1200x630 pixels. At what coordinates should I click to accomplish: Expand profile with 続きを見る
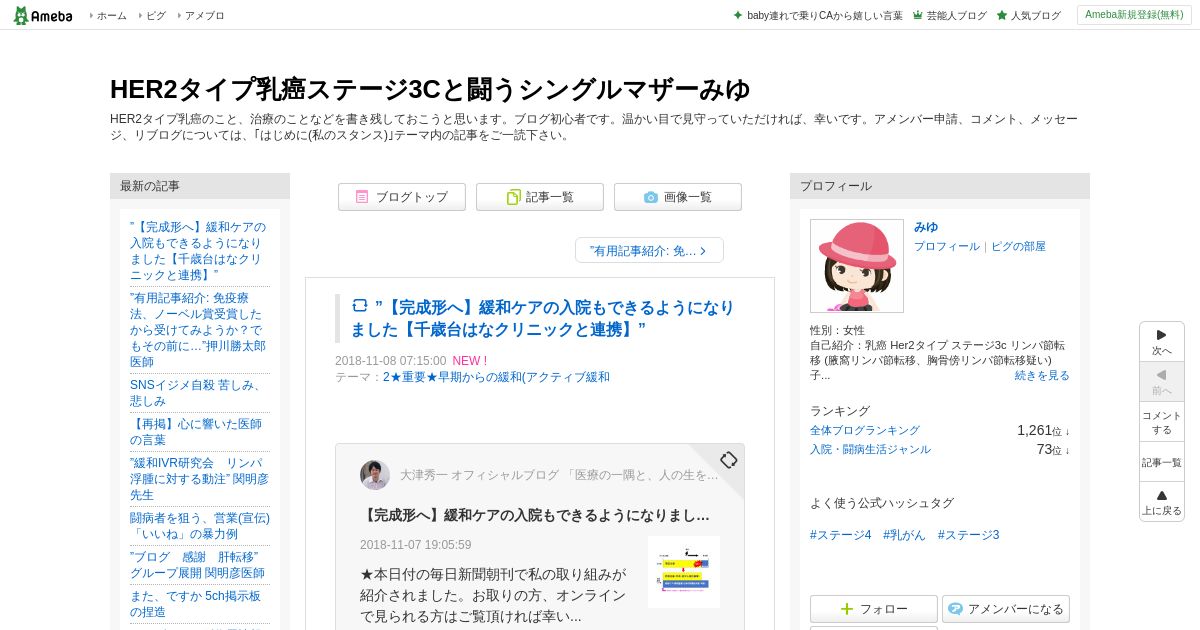[x=1042, y=375]
